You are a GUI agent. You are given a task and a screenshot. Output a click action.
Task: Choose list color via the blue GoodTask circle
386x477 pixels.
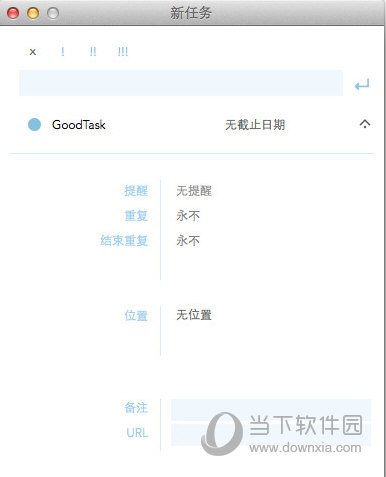pos(34,125)
